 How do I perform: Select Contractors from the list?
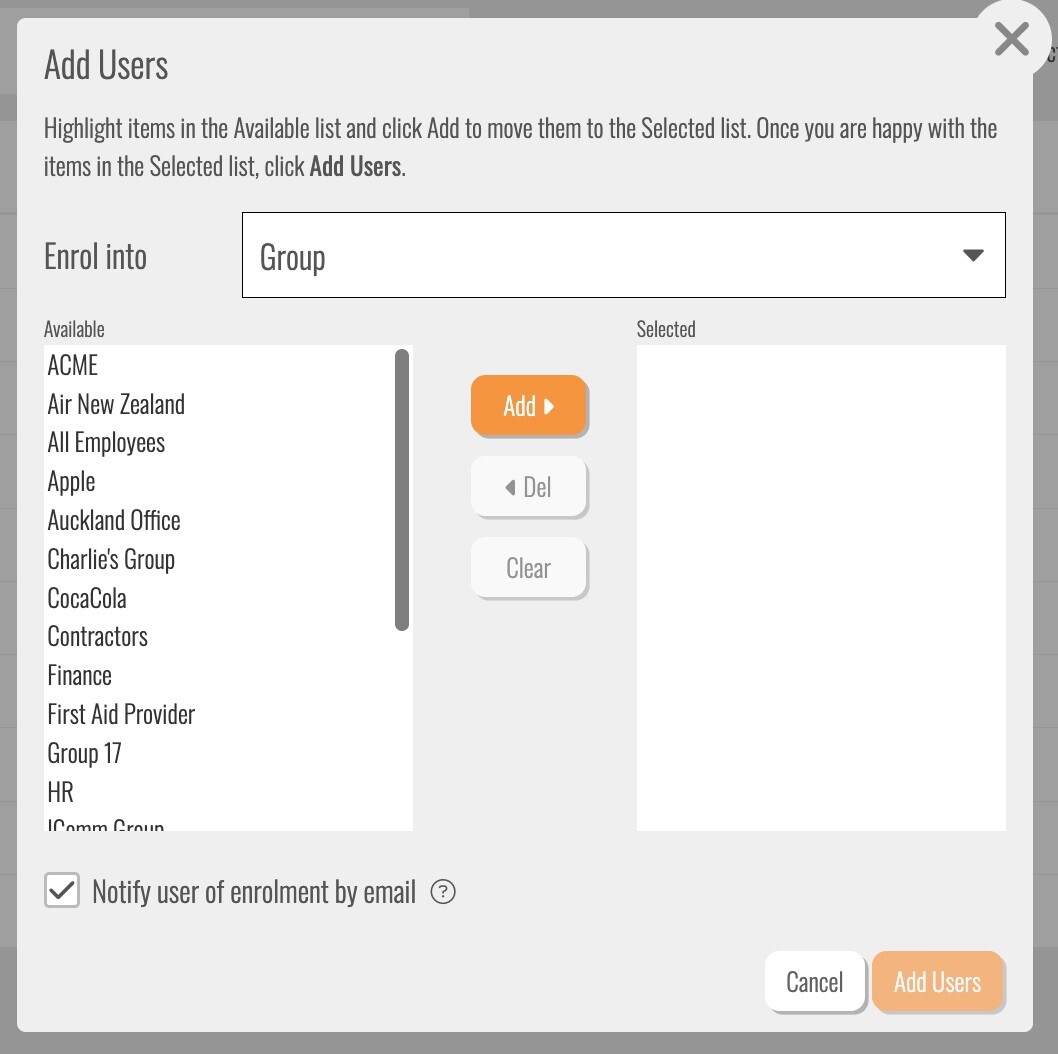98,637
